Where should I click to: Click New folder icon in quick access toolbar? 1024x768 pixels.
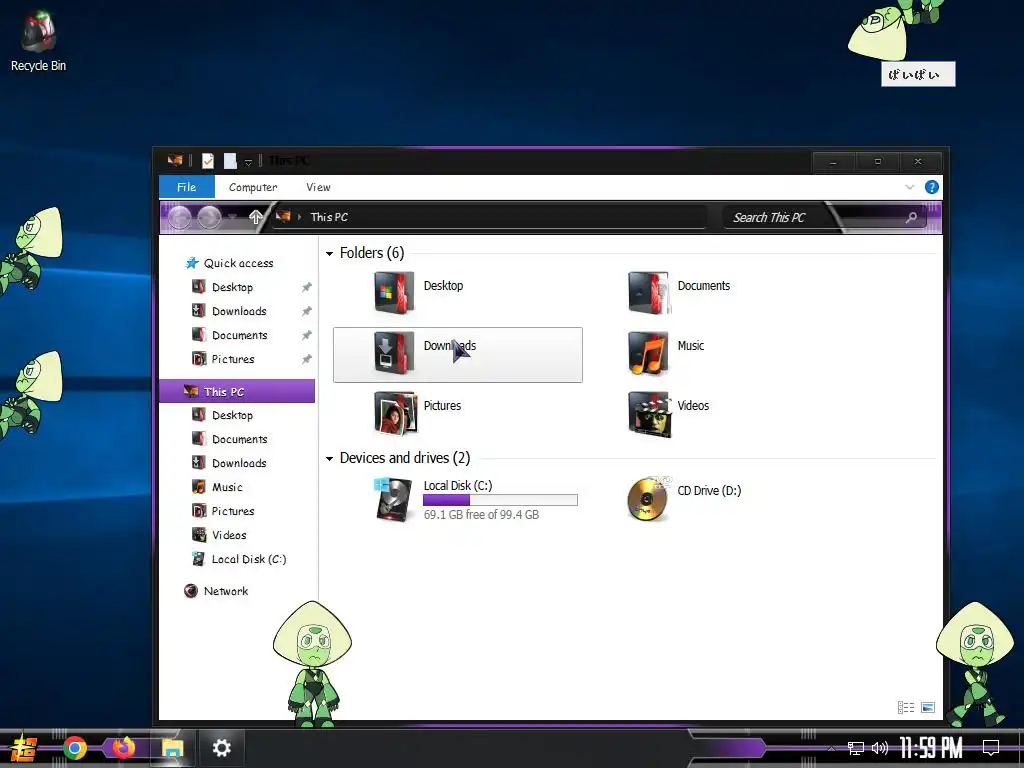point(230,161)
